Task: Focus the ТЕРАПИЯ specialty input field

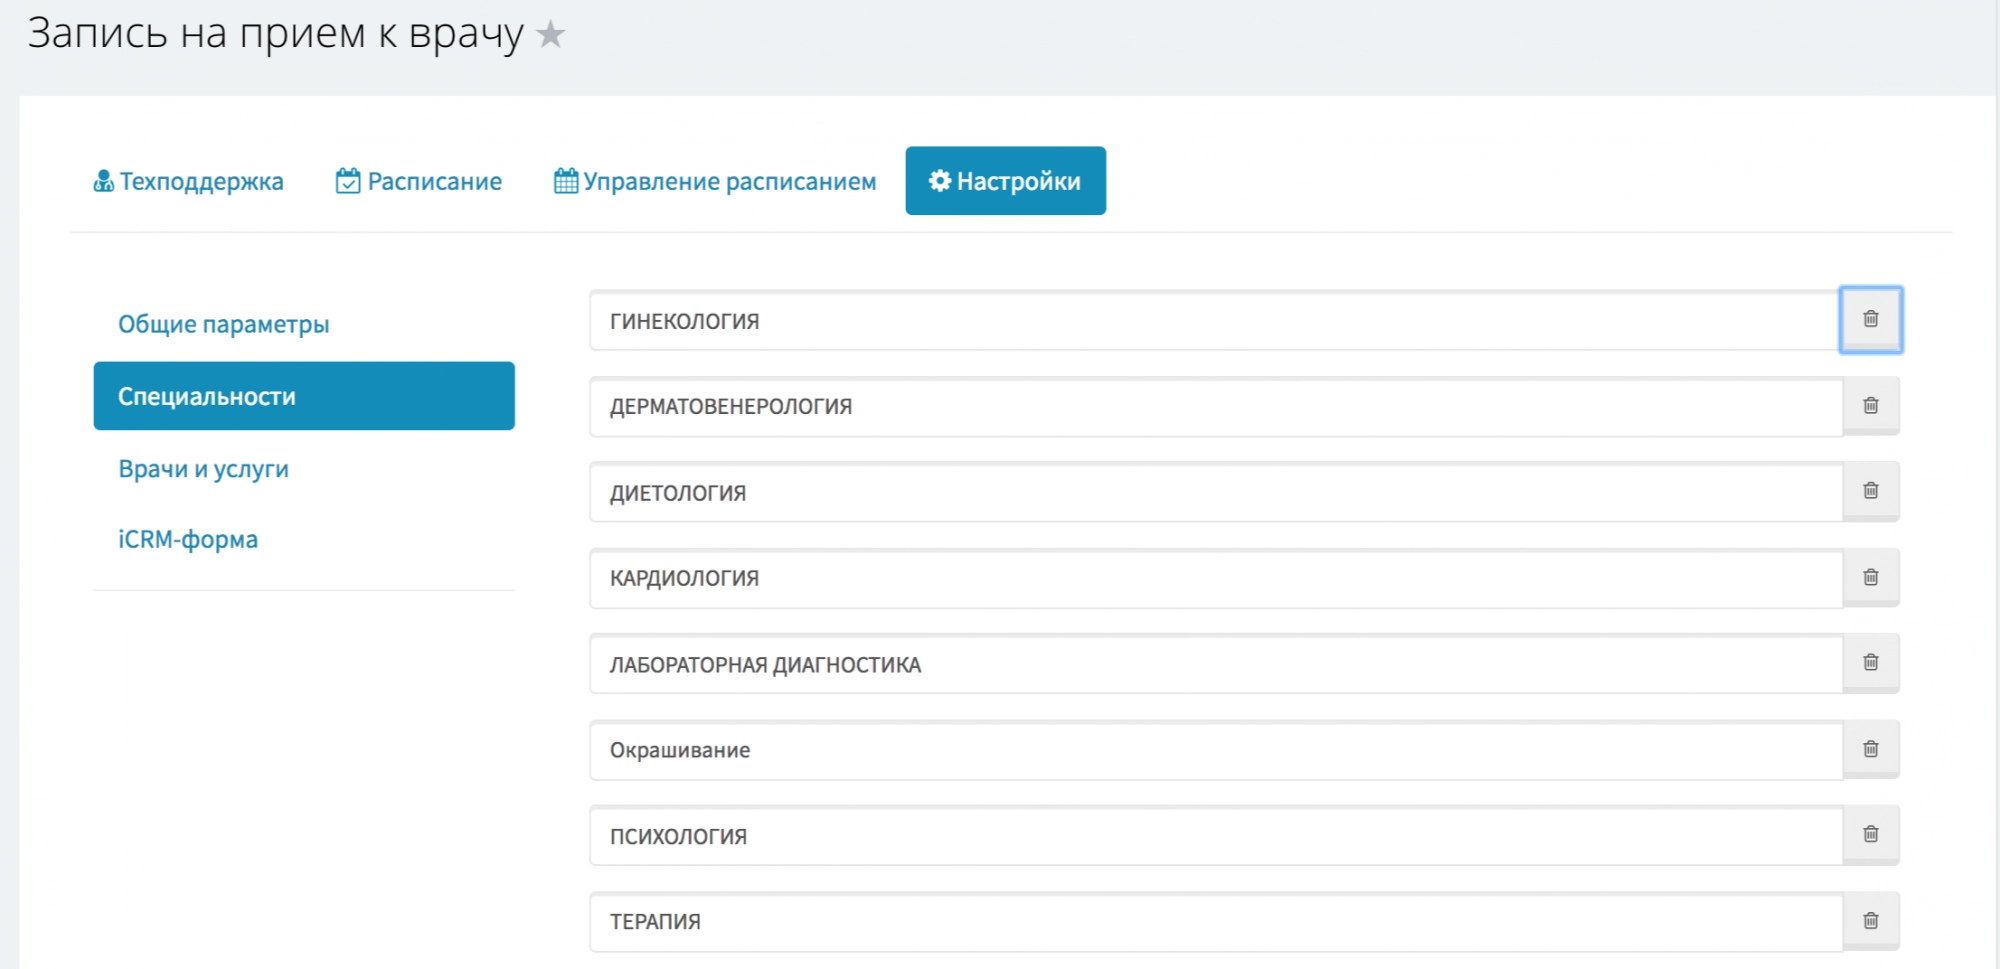Action: pyautogui.click(x=1214, y=921)
